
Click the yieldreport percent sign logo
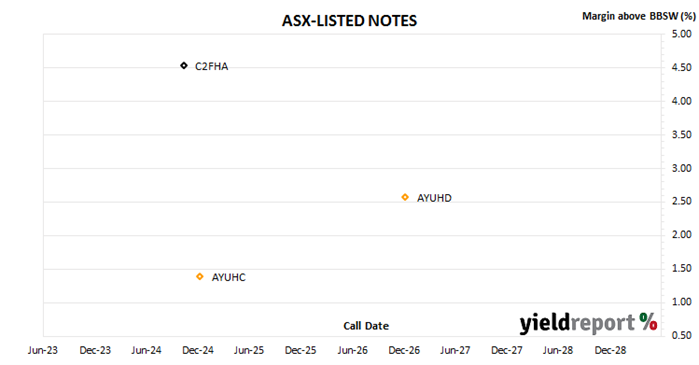tap(648, 321)
